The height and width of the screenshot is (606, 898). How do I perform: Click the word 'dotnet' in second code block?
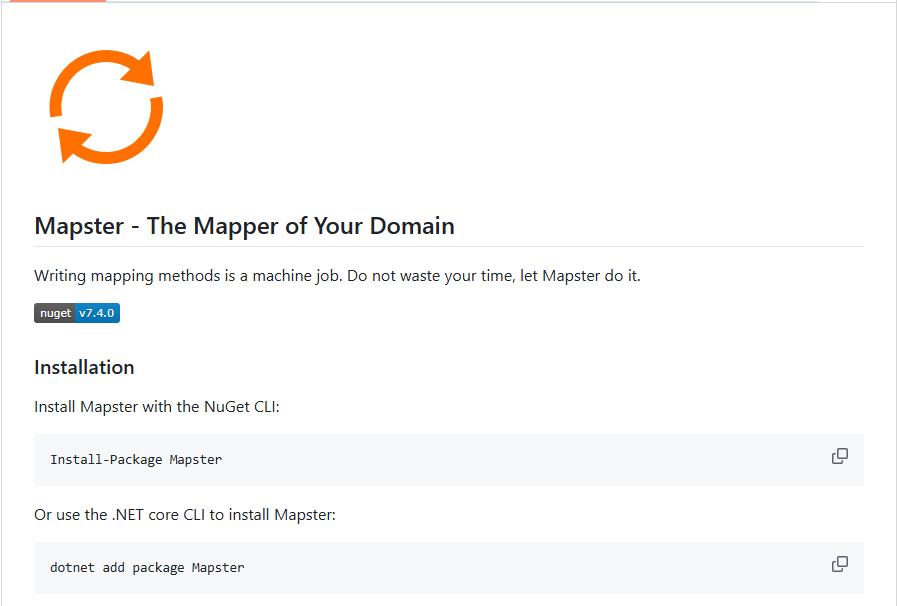pos(74,568)
